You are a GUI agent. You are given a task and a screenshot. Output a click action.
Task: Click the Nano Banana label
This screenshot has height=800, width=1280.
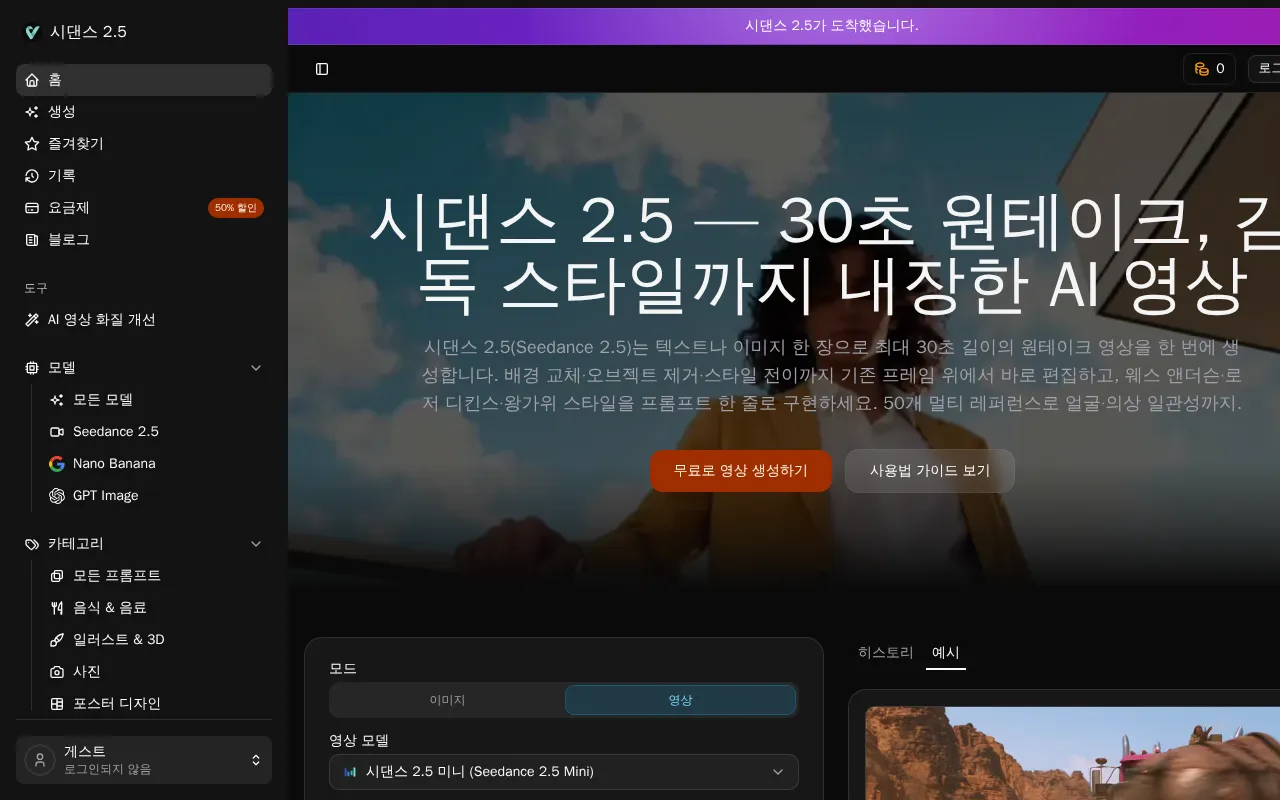(114, 464)
